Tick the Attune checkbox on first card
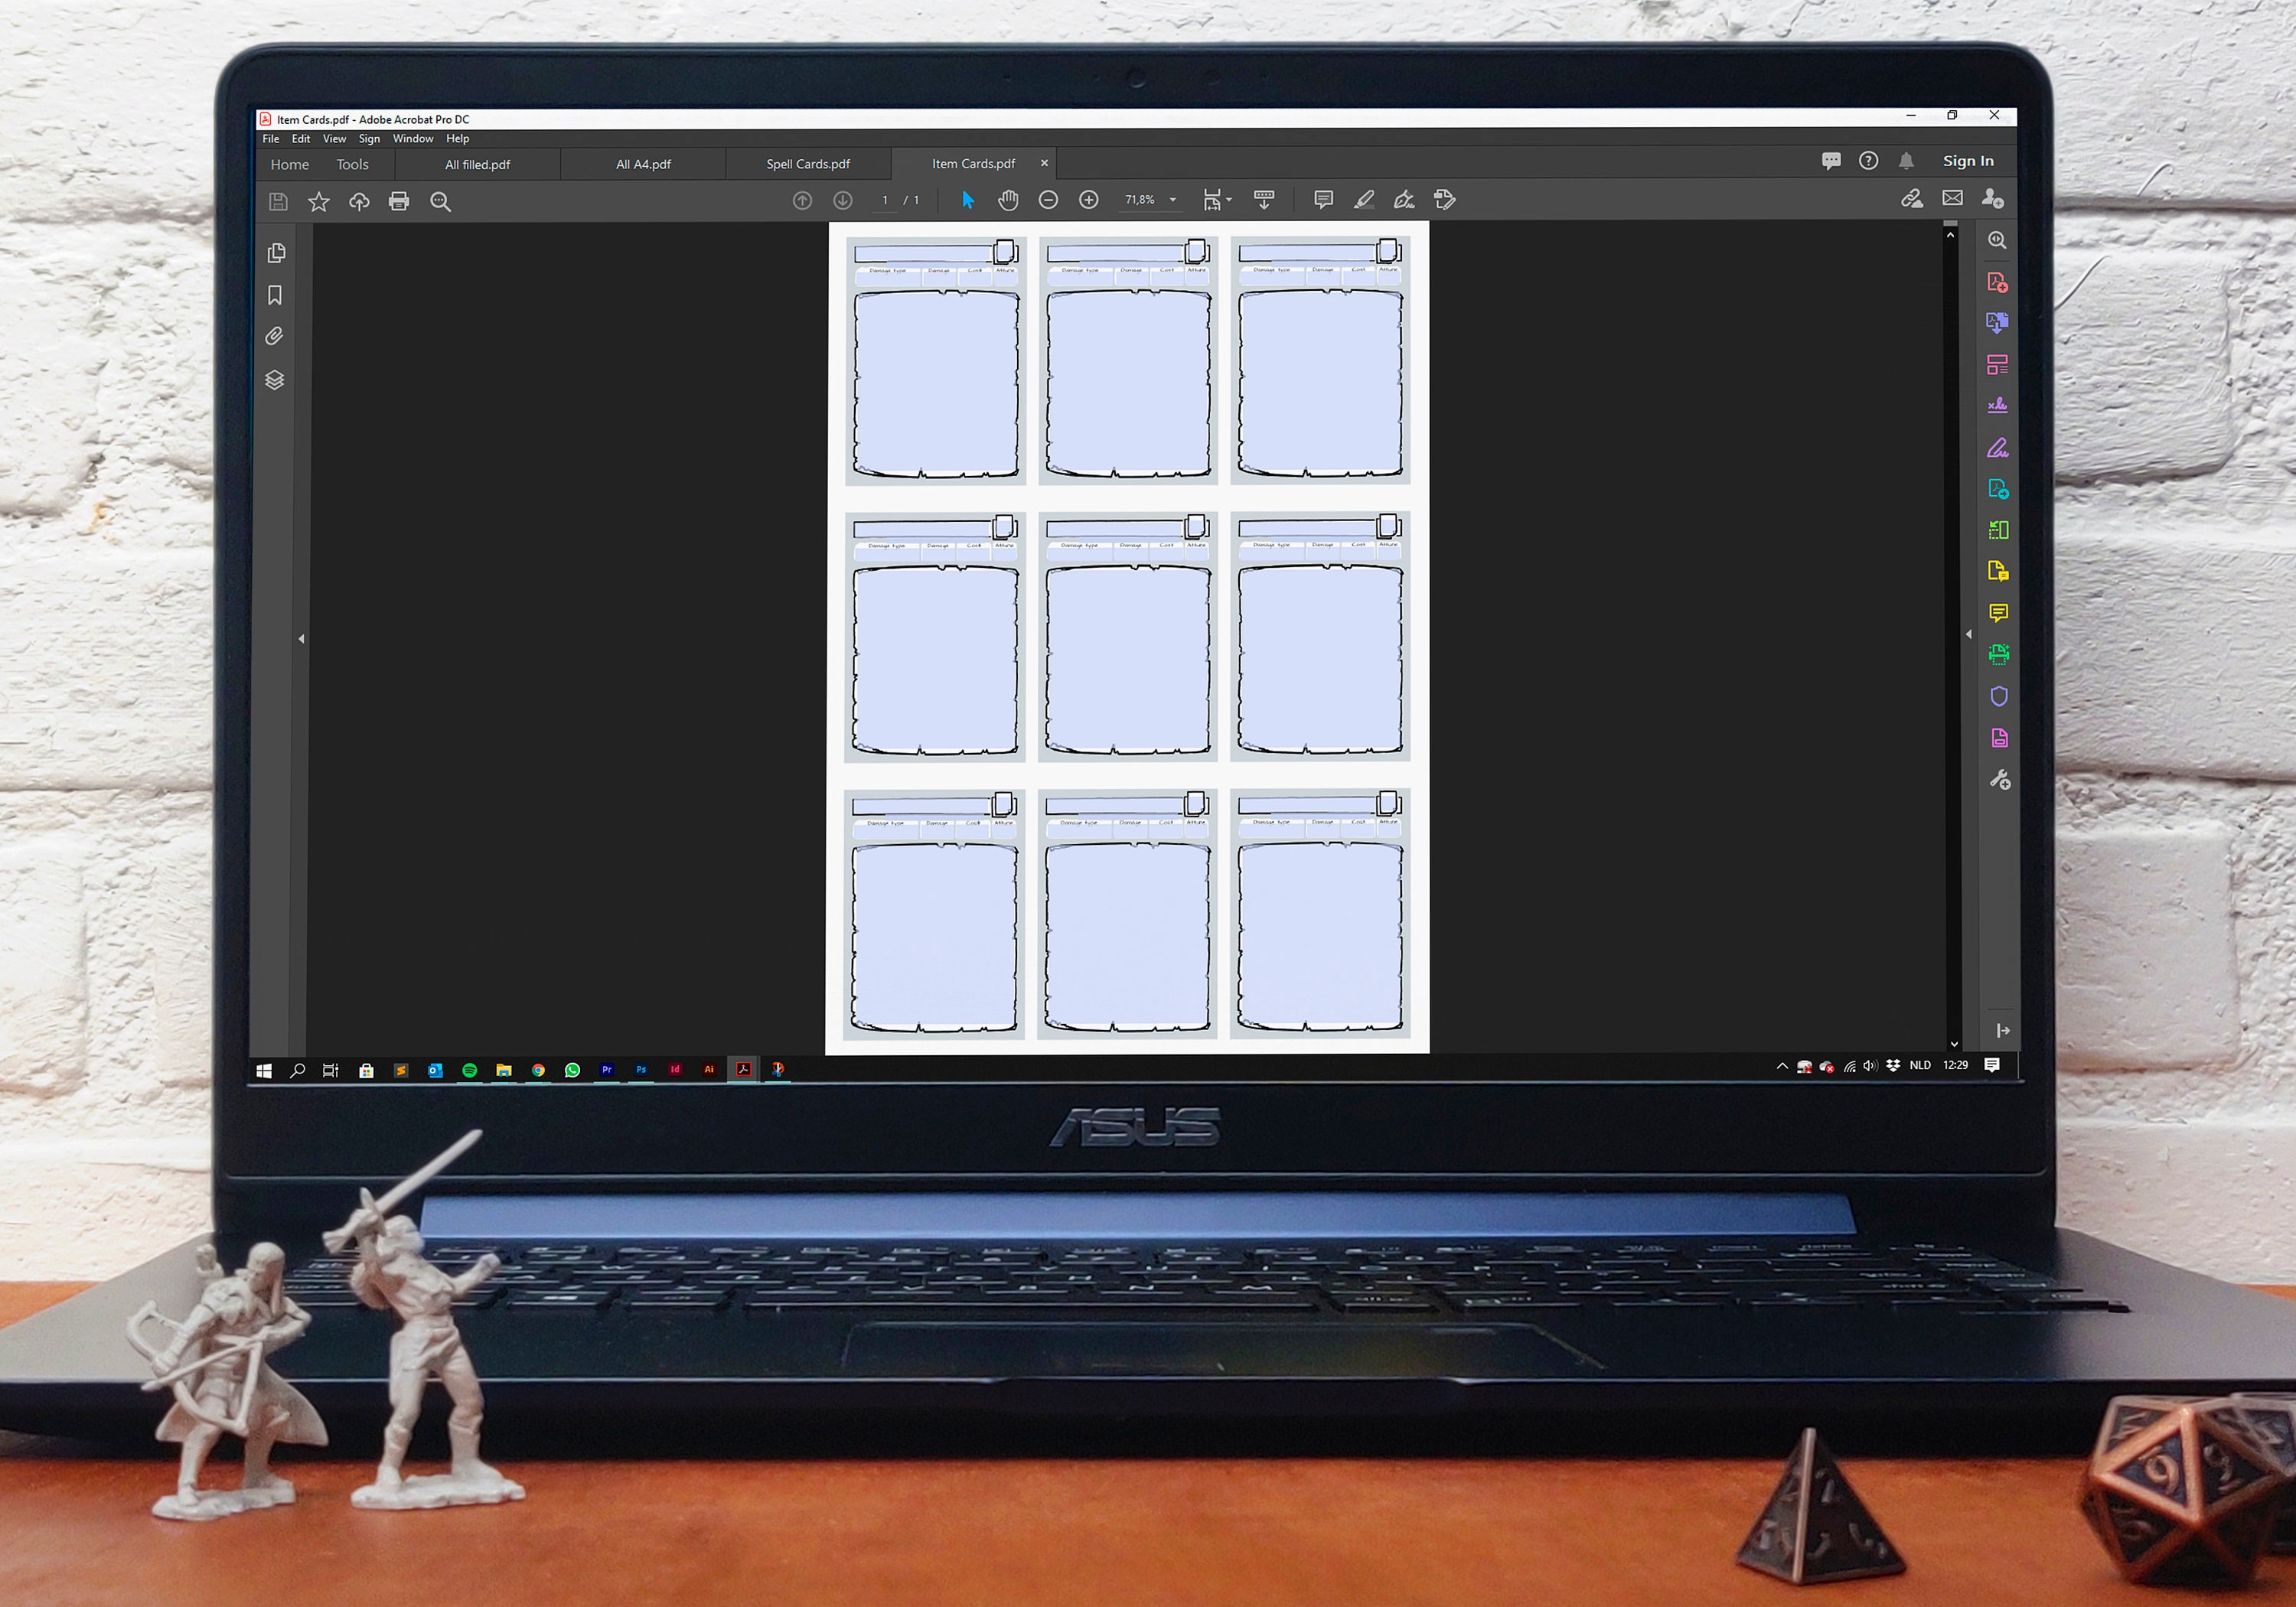This screenshot has height=1607, width=2296. pos(1005,250)
